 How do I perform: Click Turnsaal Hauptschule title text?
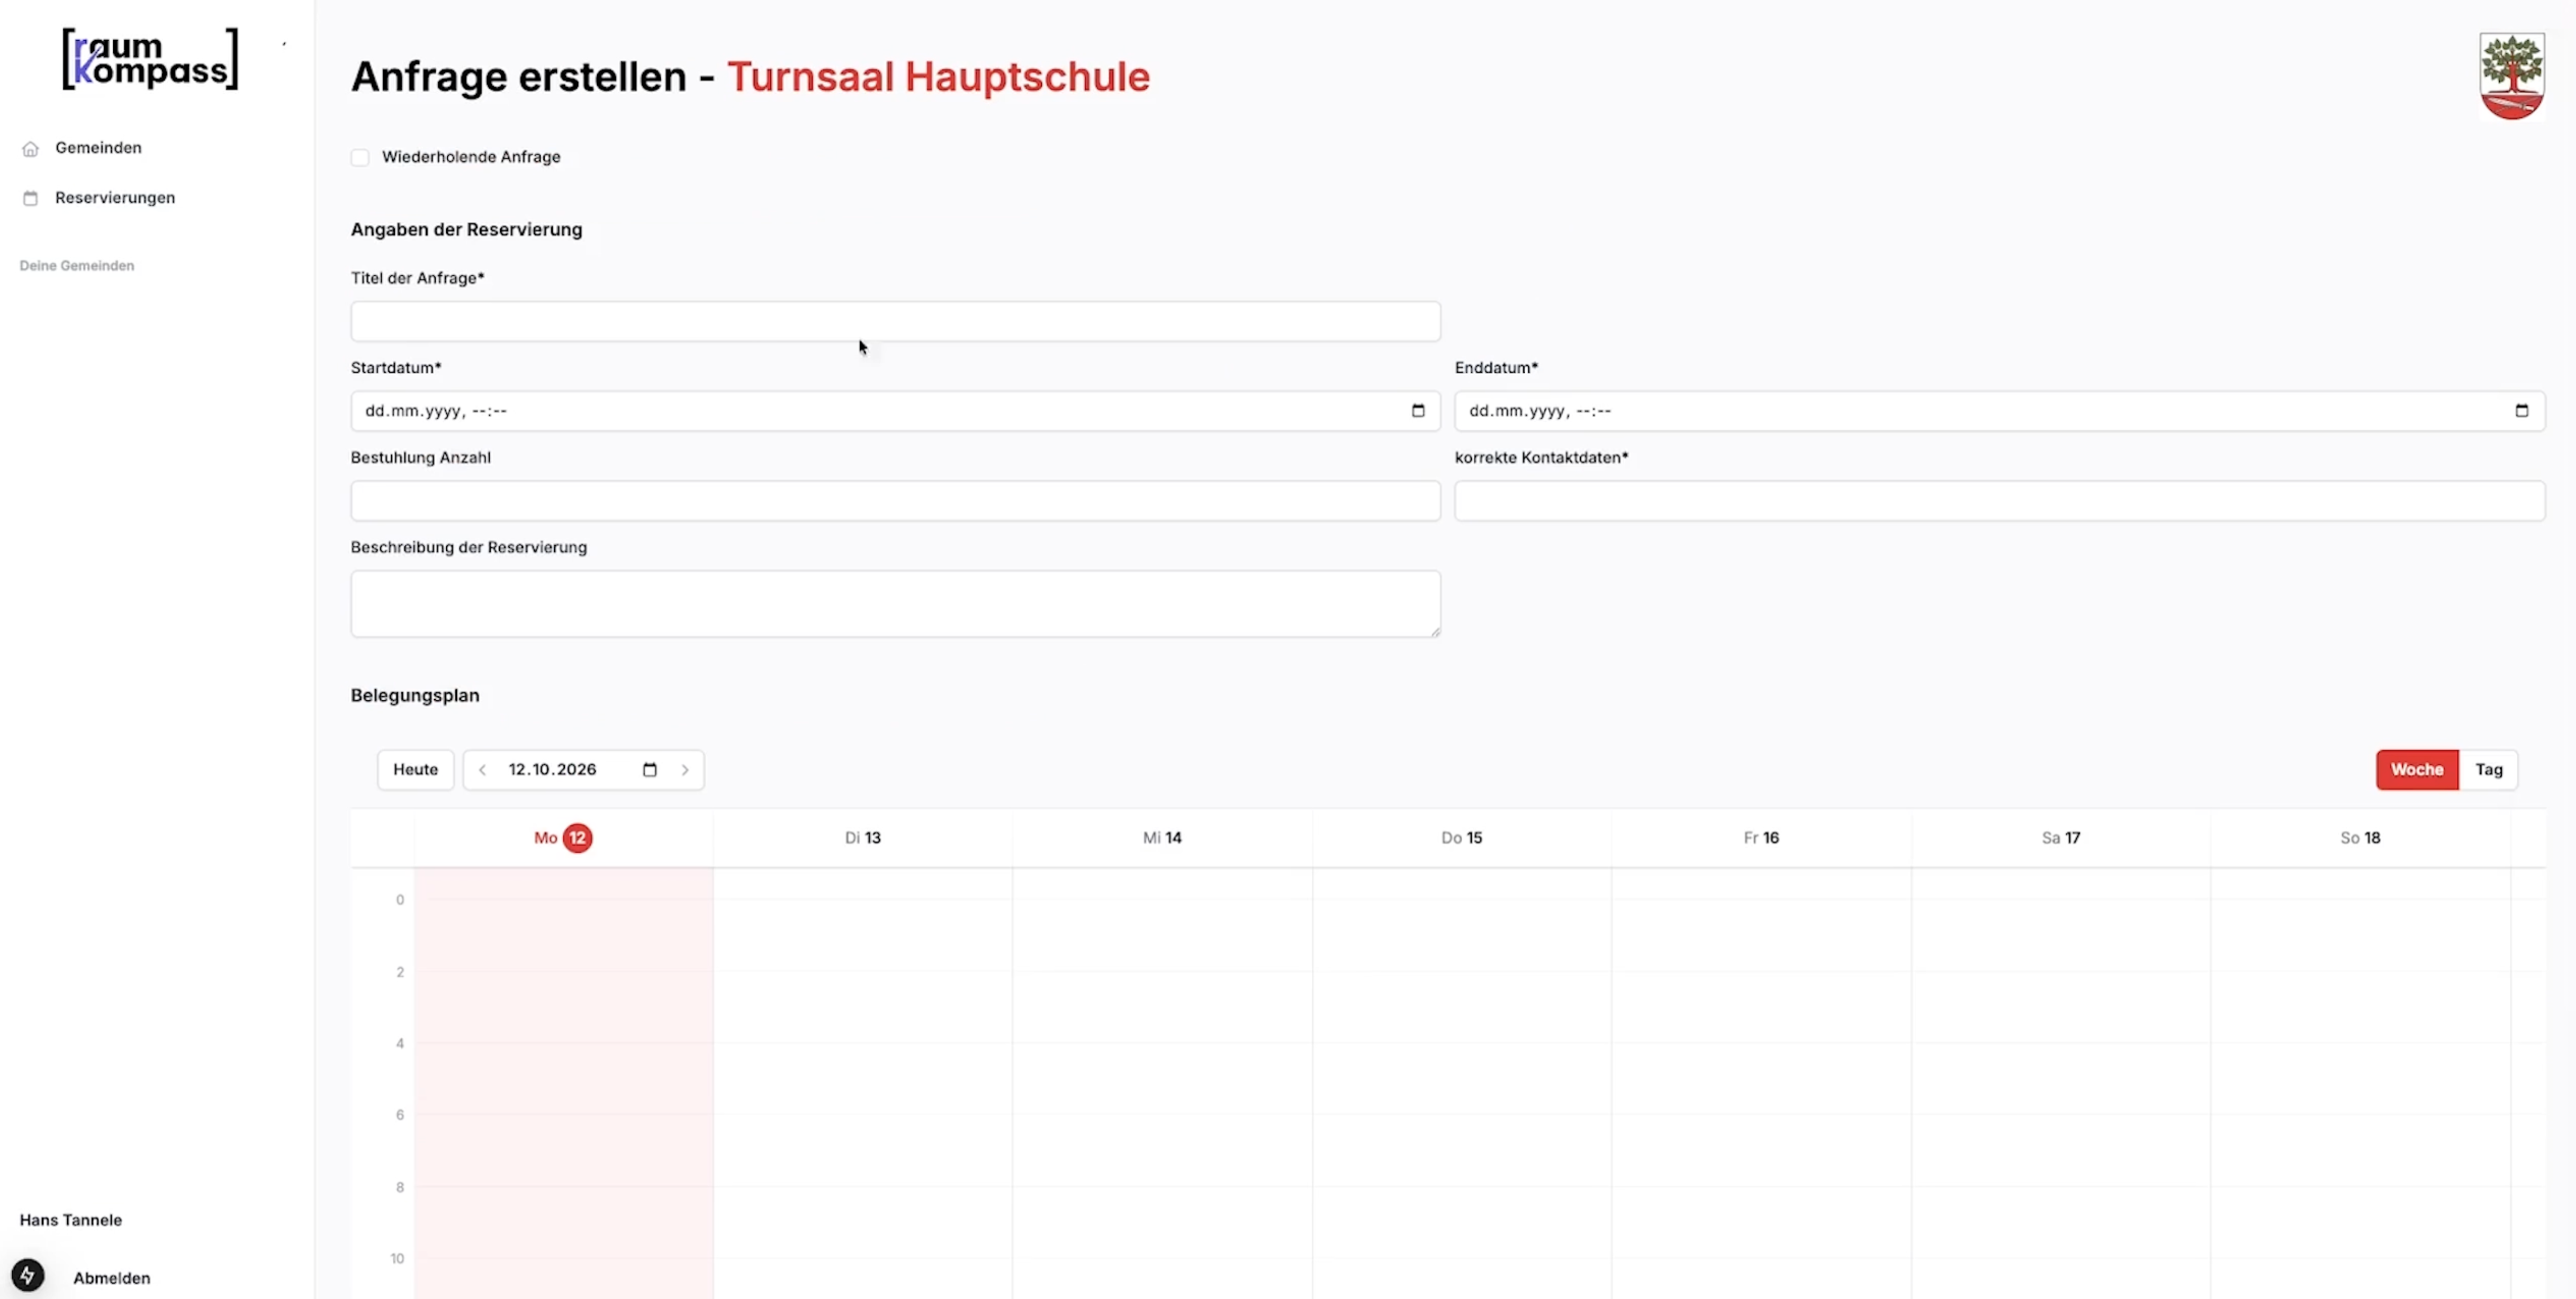tap(938, 77)
